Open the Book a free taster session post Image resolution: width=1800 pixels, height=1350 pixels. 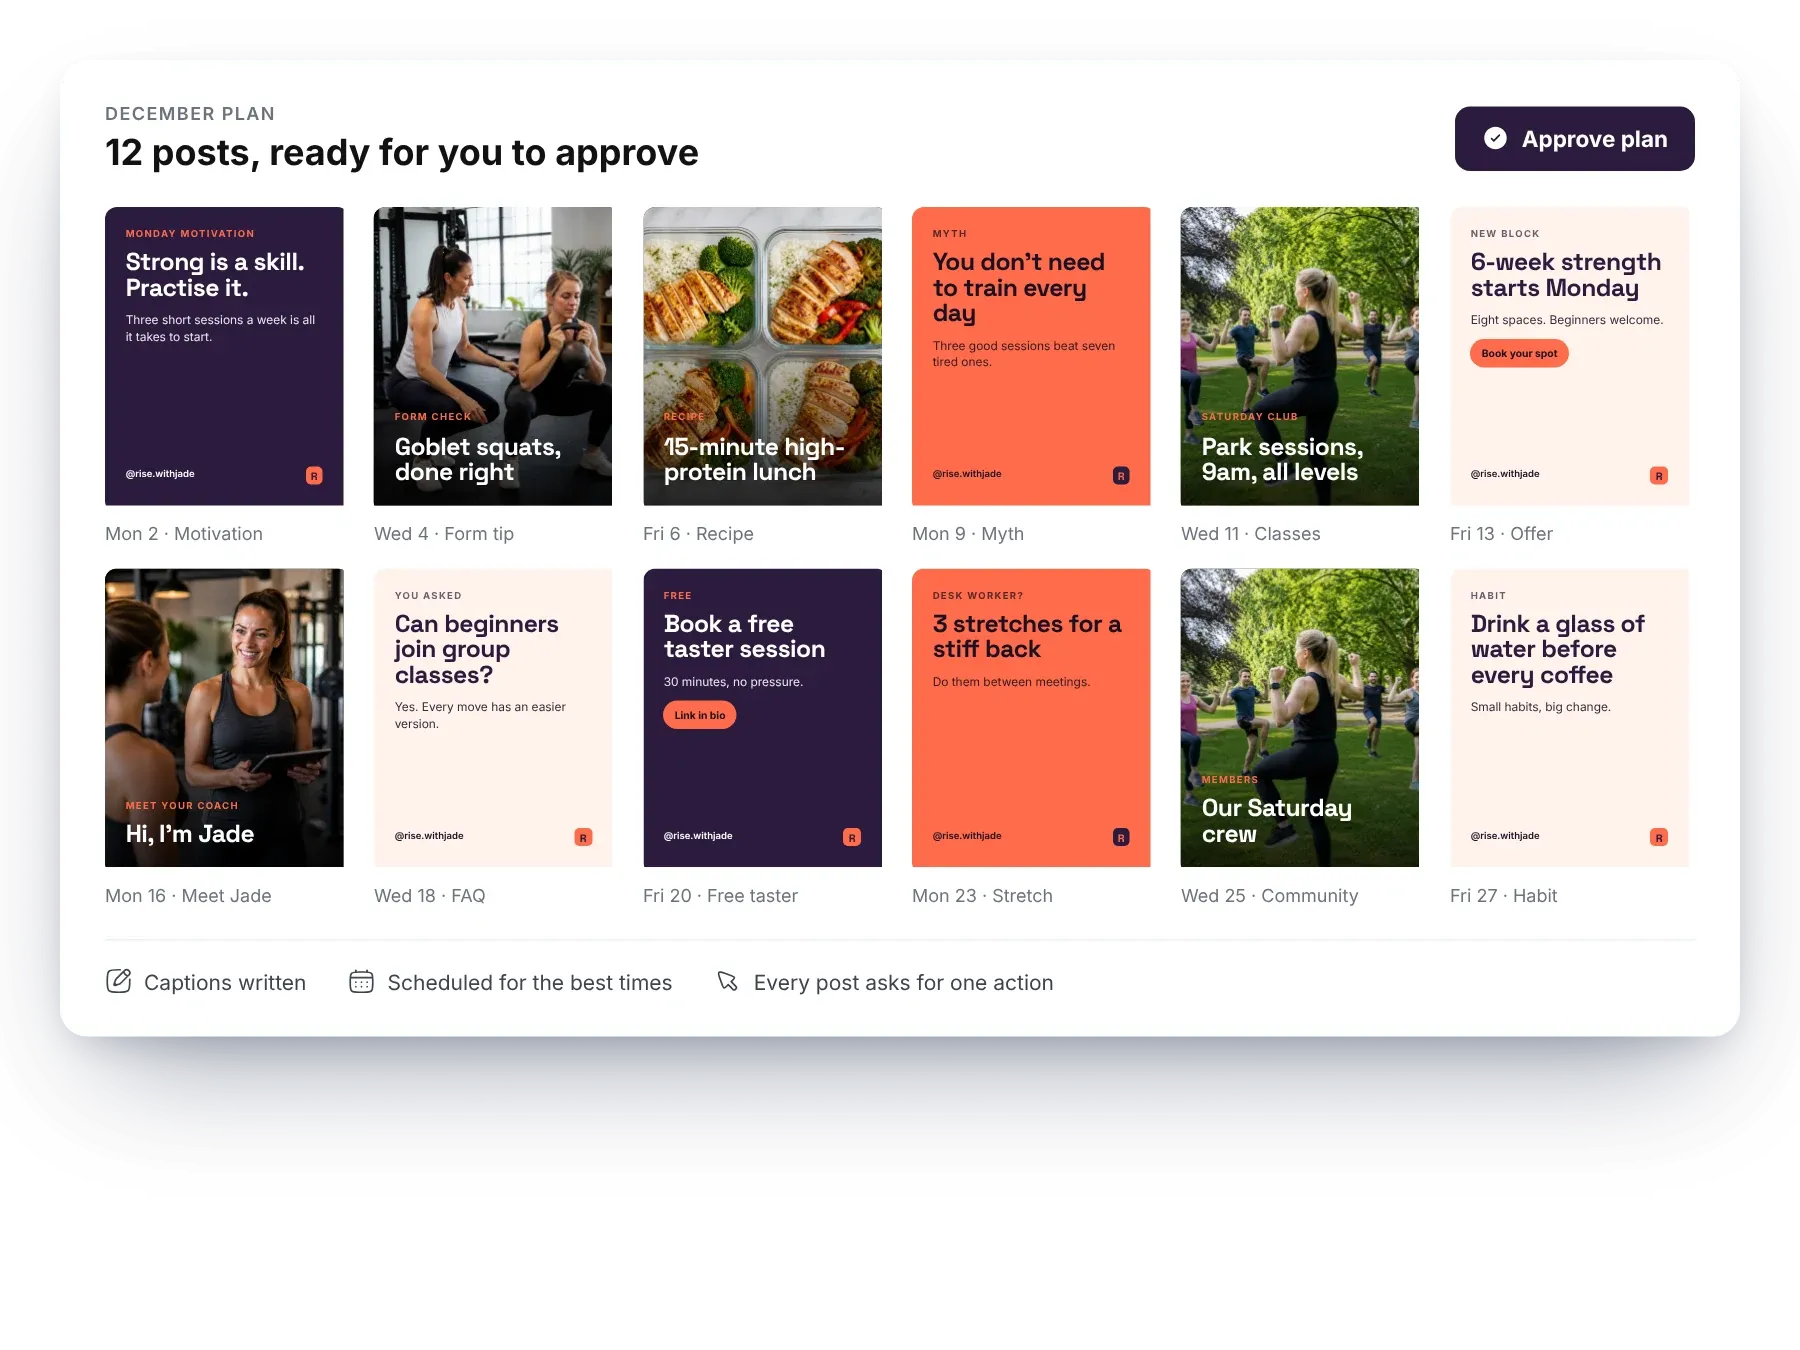pos(762,718)
